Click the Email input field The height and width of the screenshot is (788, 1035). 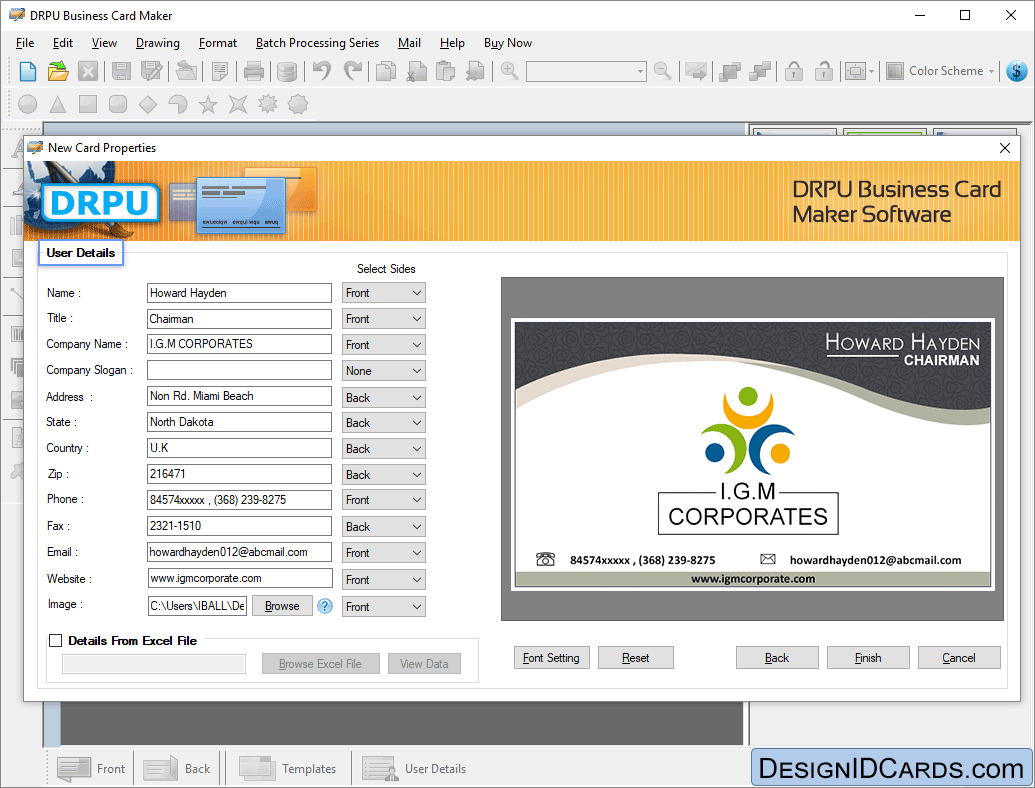tap(239, 552)
